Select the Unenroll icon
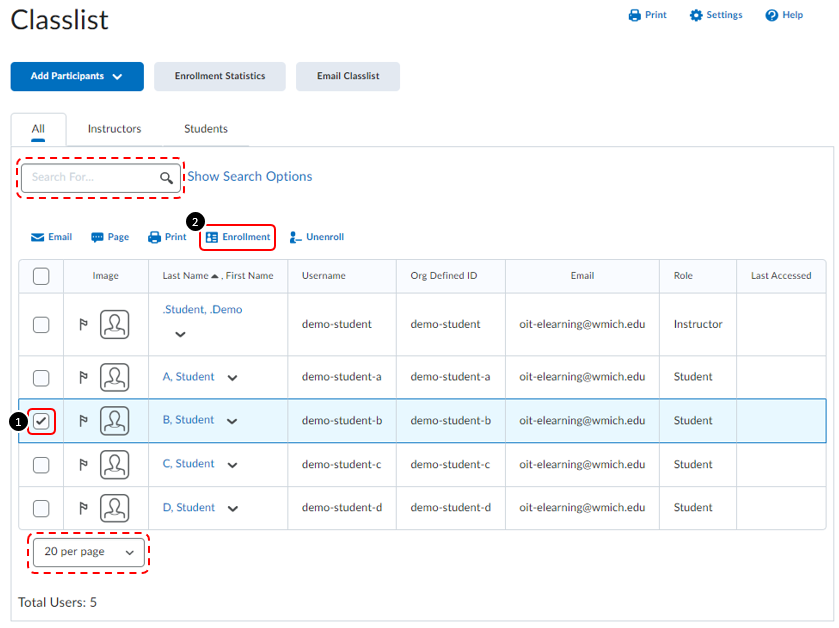839x628 pixels. (x=317, y=237)
